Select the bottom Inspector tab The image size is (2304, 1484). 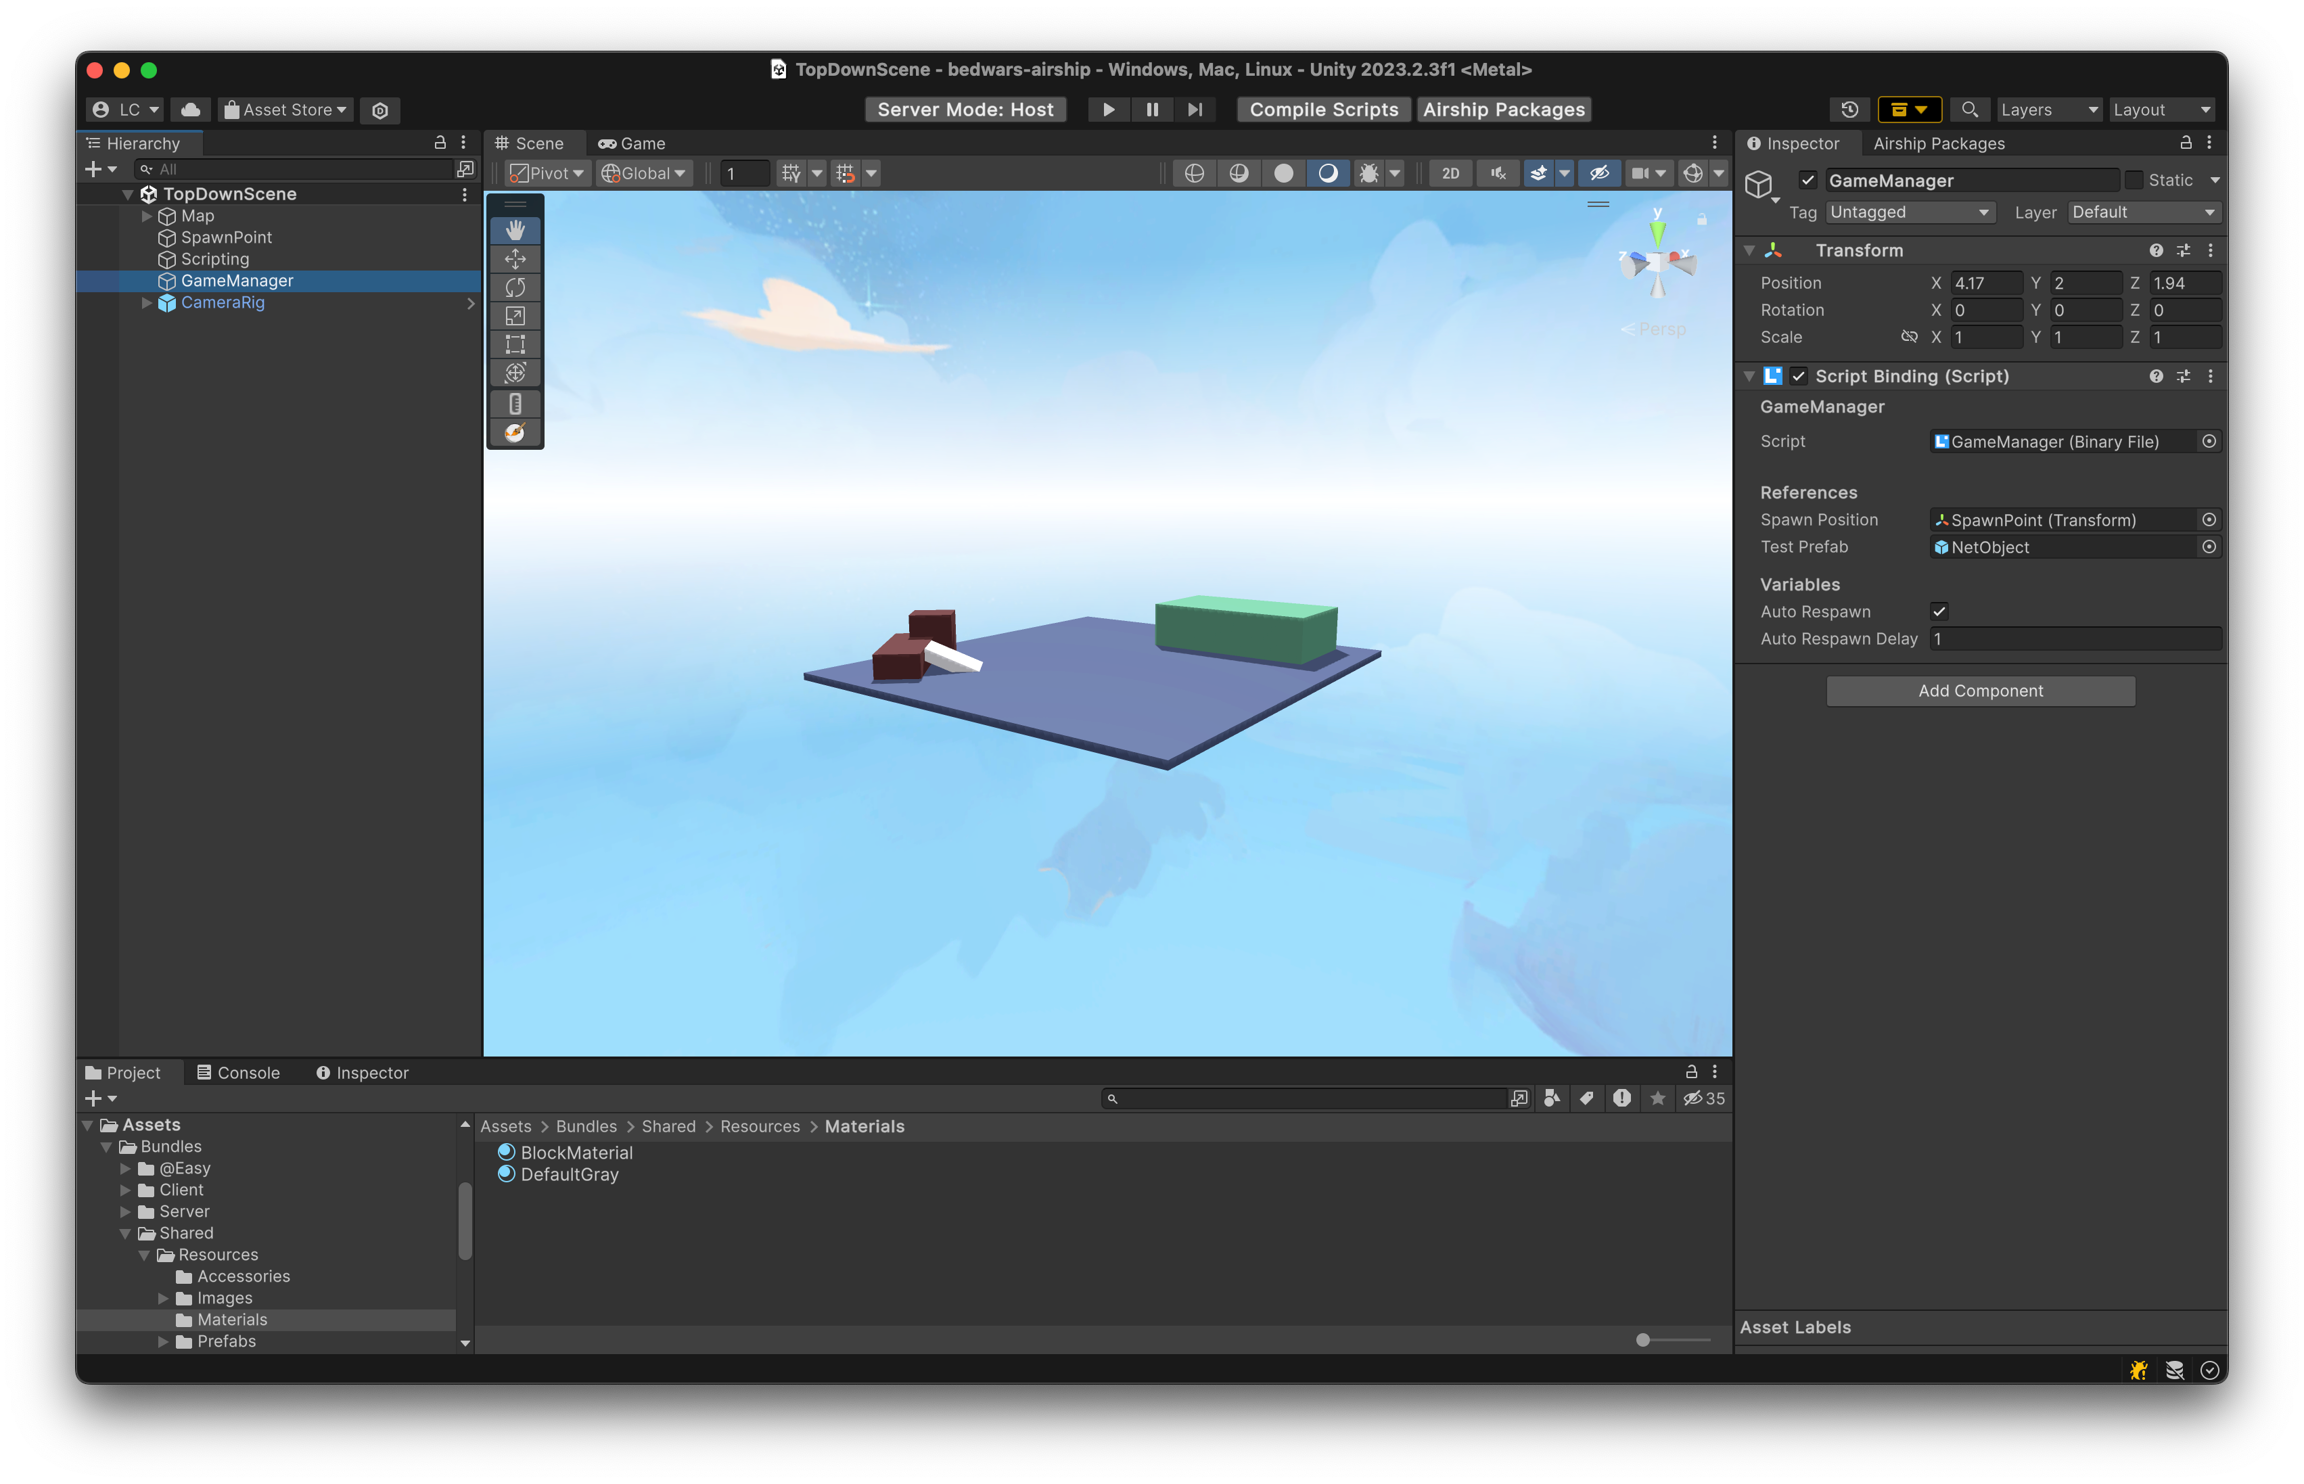[x=362, y=1072]
